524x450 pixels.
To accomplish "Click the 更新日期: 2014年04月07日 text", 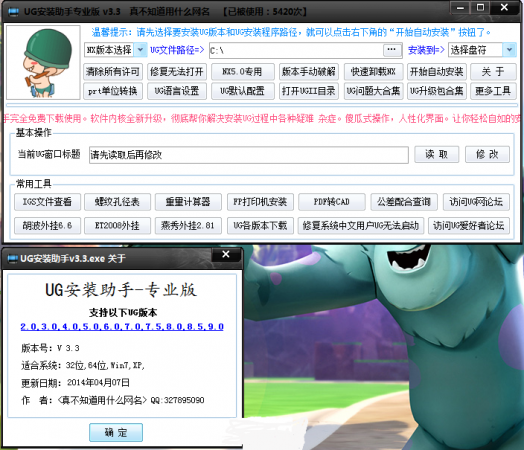I will pyautogui.click(x=75, y=383).
